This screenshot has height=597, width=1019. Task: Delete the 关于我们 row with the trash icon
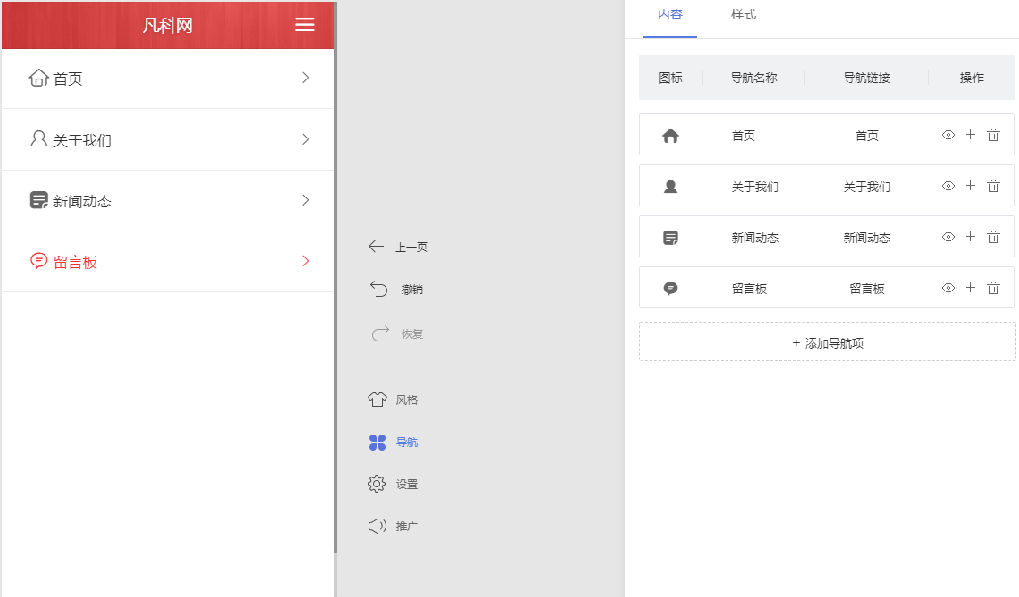pyautogui.click(x=993, y=186)
